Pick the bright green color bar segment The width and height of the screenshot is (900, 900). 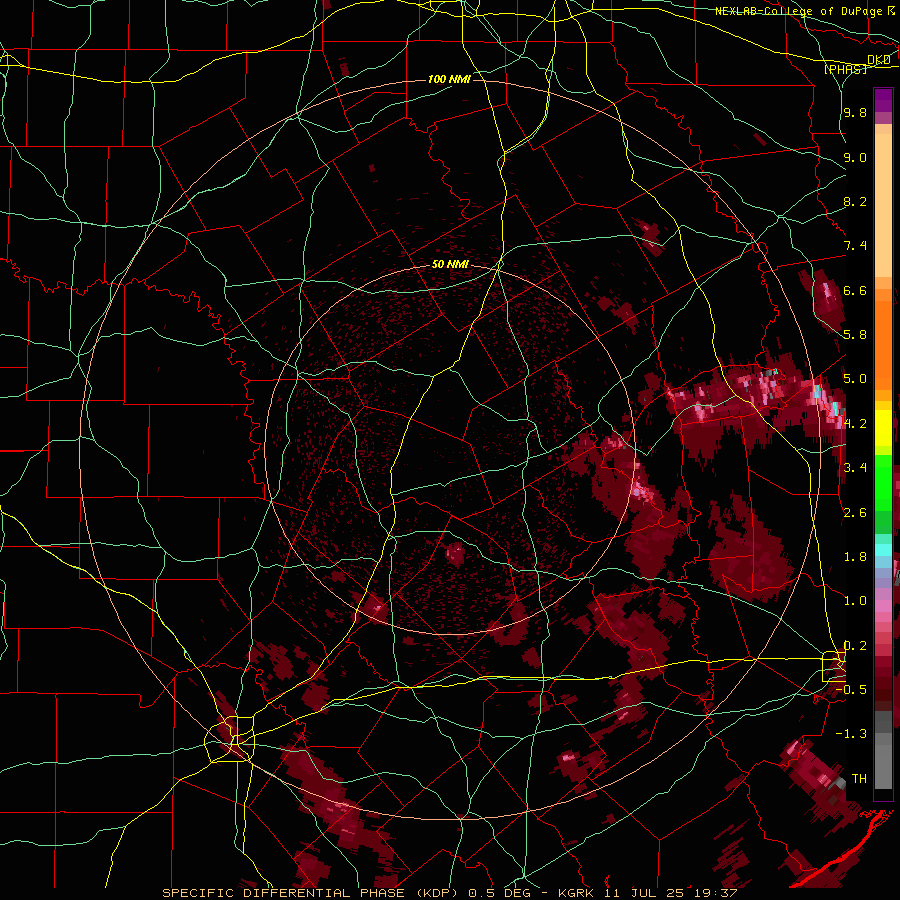tap(883, 482)
